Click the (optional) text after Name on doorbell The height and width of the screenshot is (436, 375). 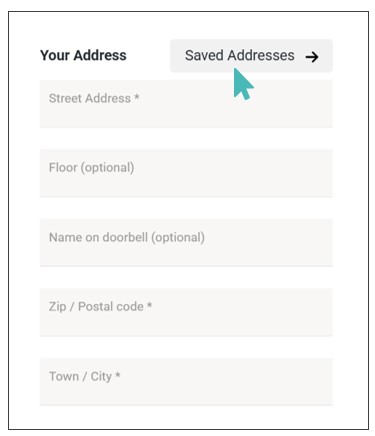178,238
